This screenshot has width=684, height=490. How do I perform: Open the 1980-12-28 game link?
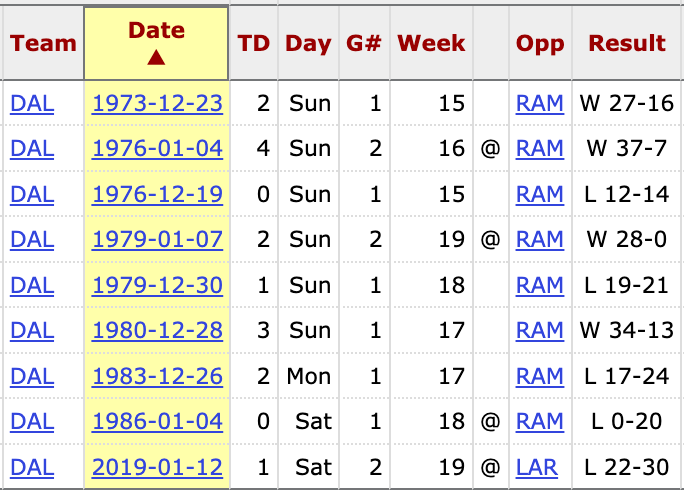pyautogui.click(x=157, y=330)
